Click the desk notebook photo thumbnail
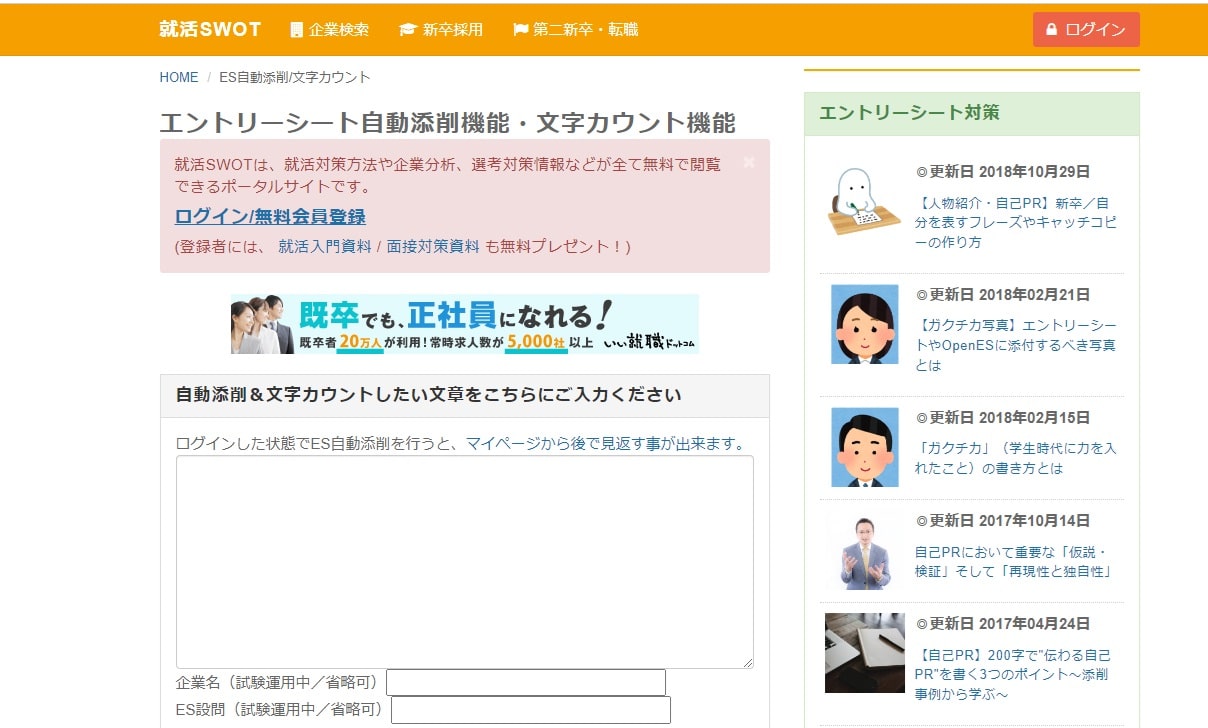 coord(865,653)
